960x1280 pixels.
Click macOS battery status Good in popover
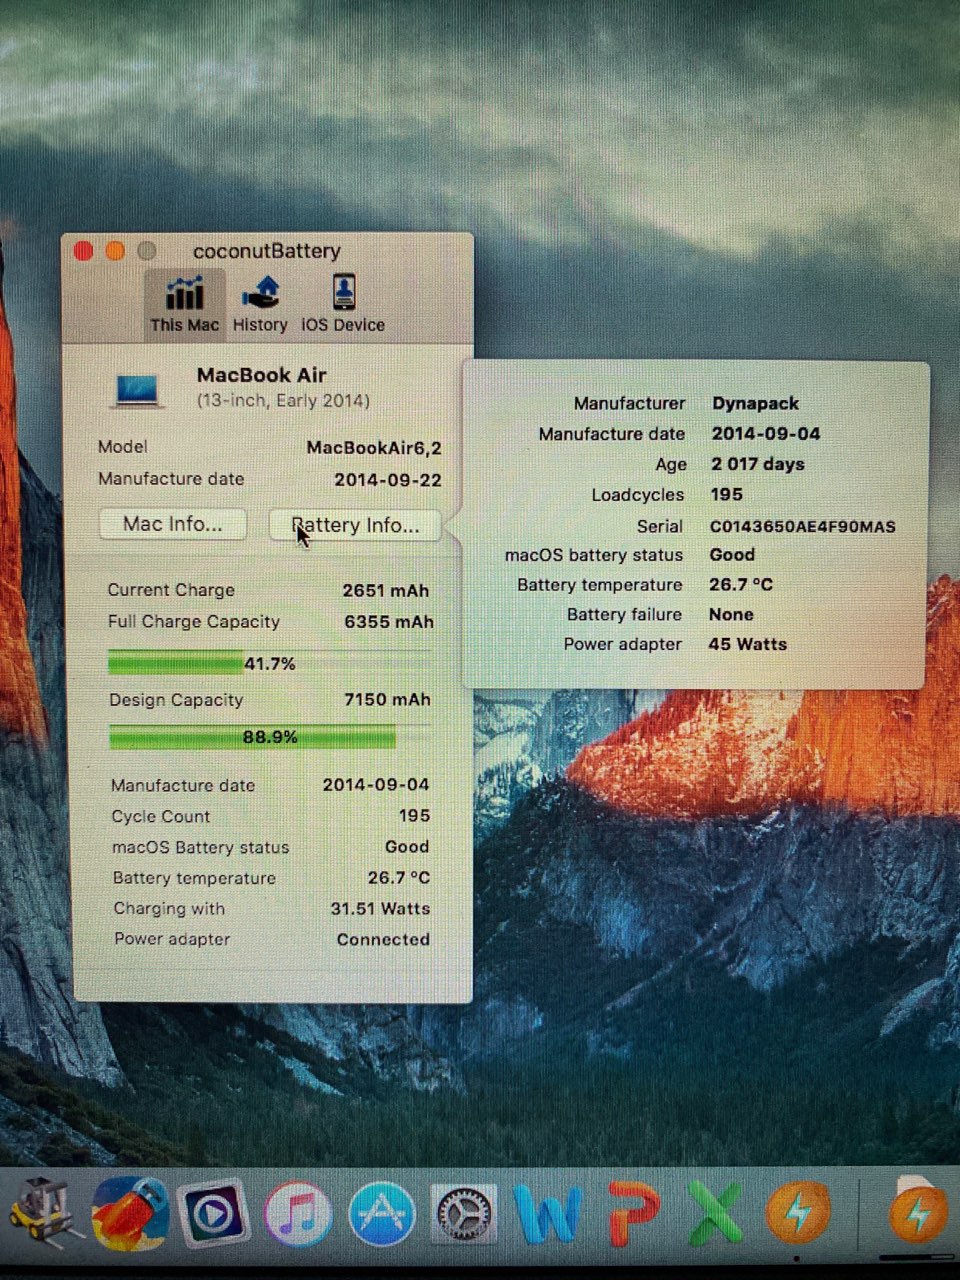point(732,554)
